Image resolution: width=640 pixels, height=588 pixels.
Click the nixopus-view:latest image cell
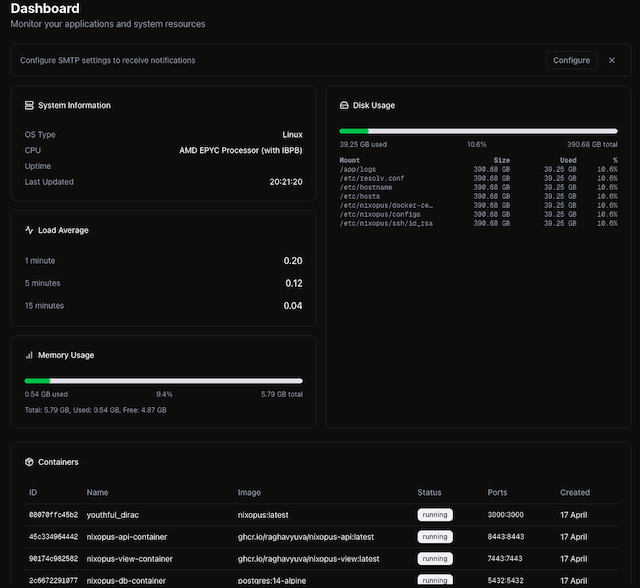[x=309, y=559]
